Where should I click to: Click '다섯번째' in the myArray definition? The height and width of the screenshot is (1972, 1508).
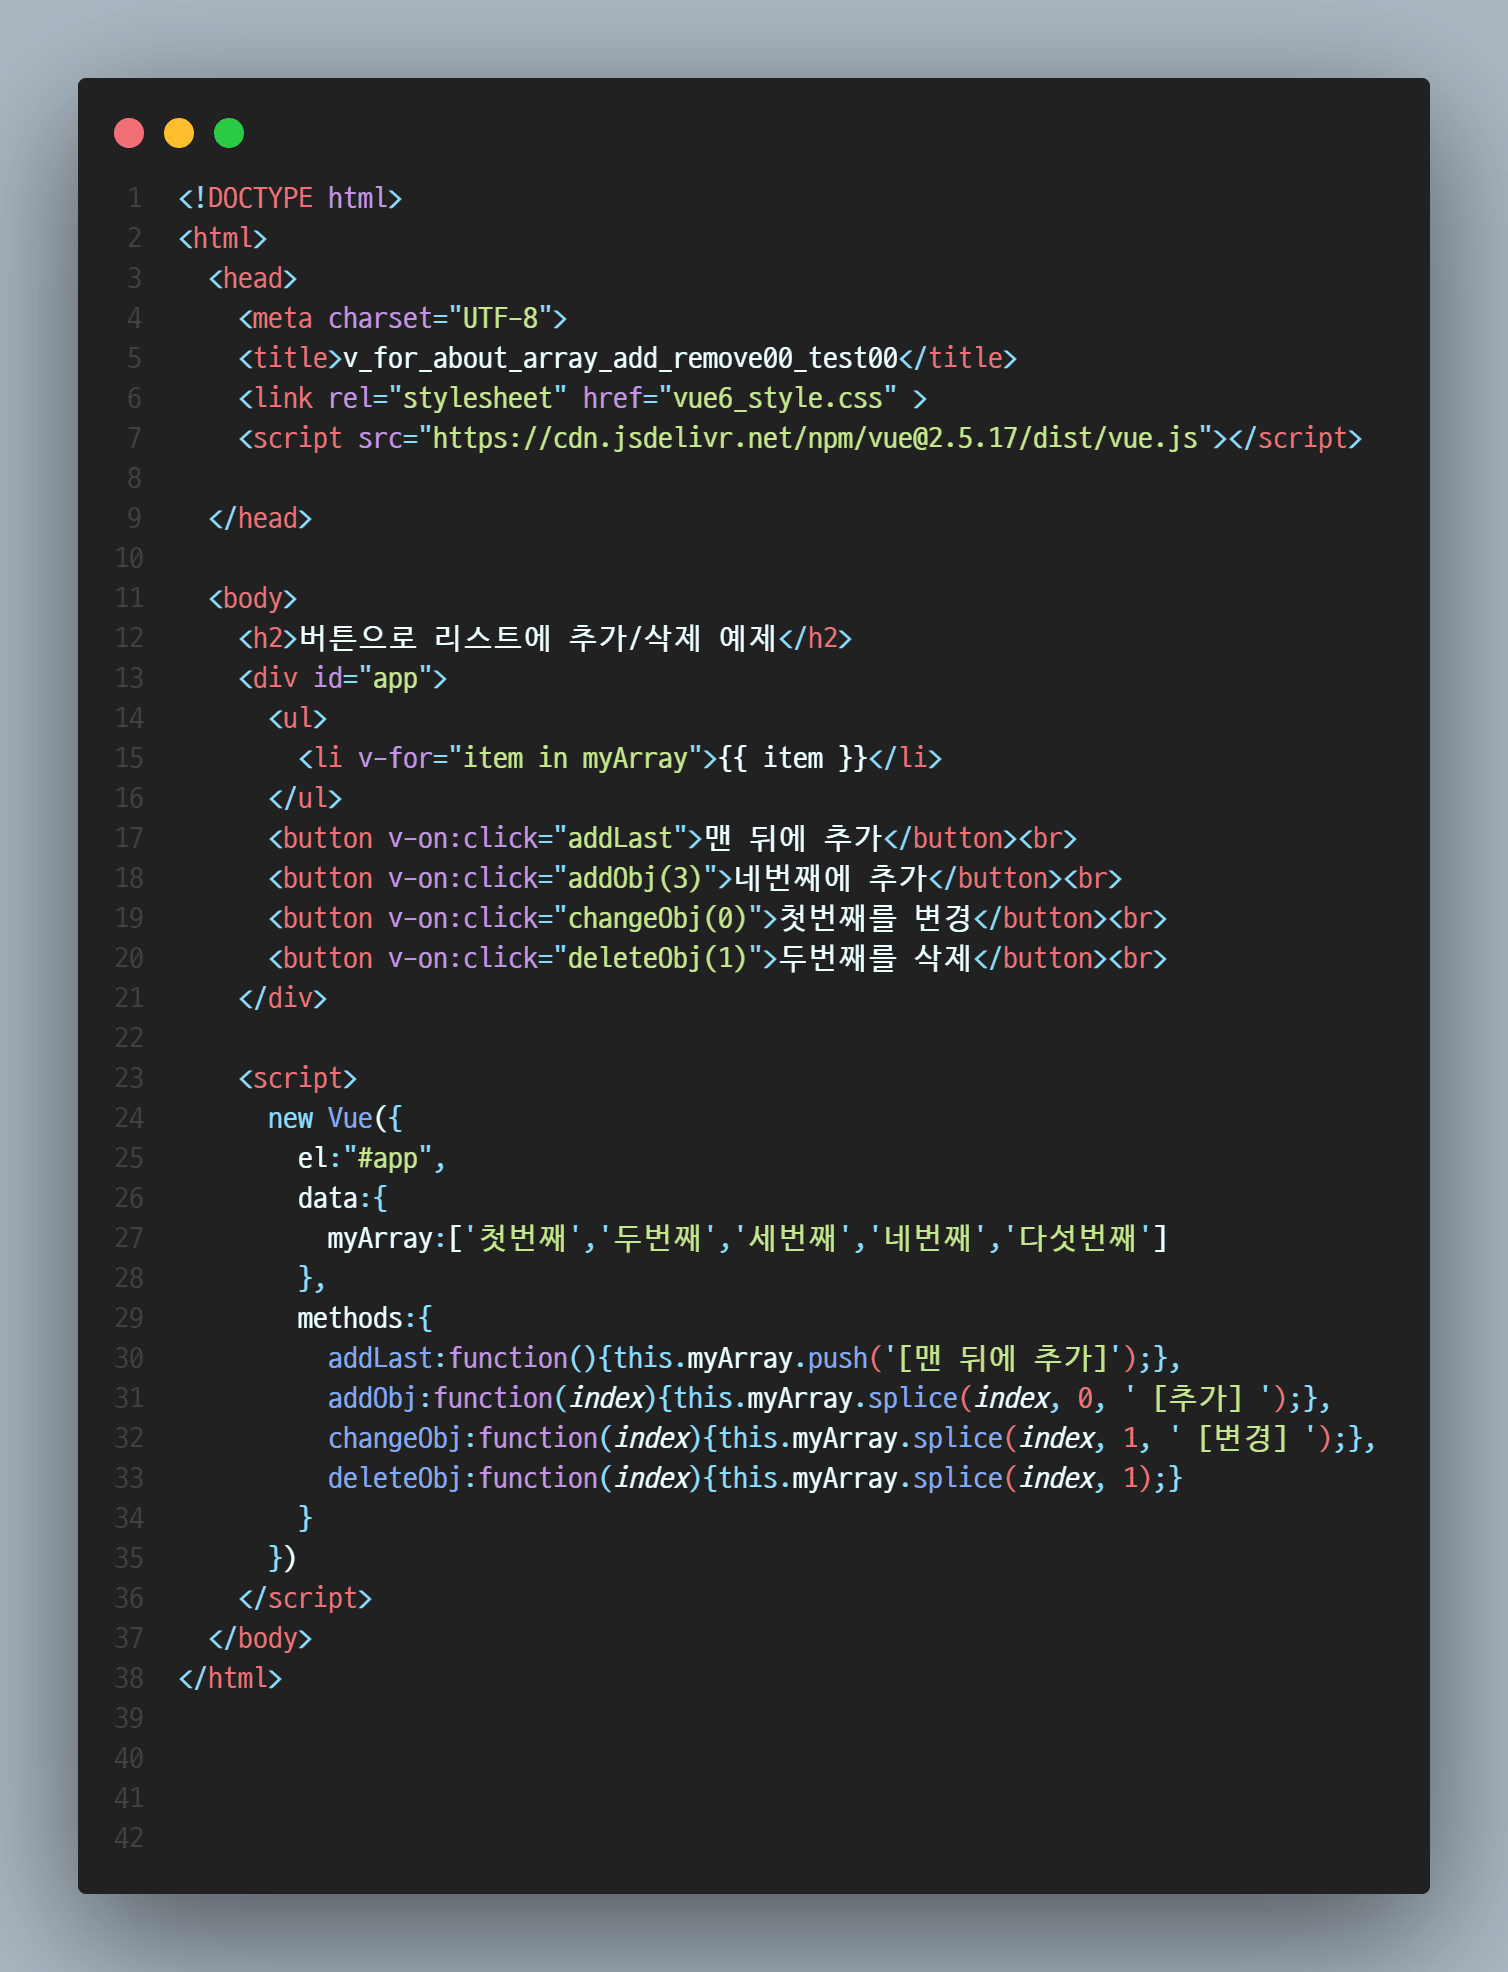1078,1238
